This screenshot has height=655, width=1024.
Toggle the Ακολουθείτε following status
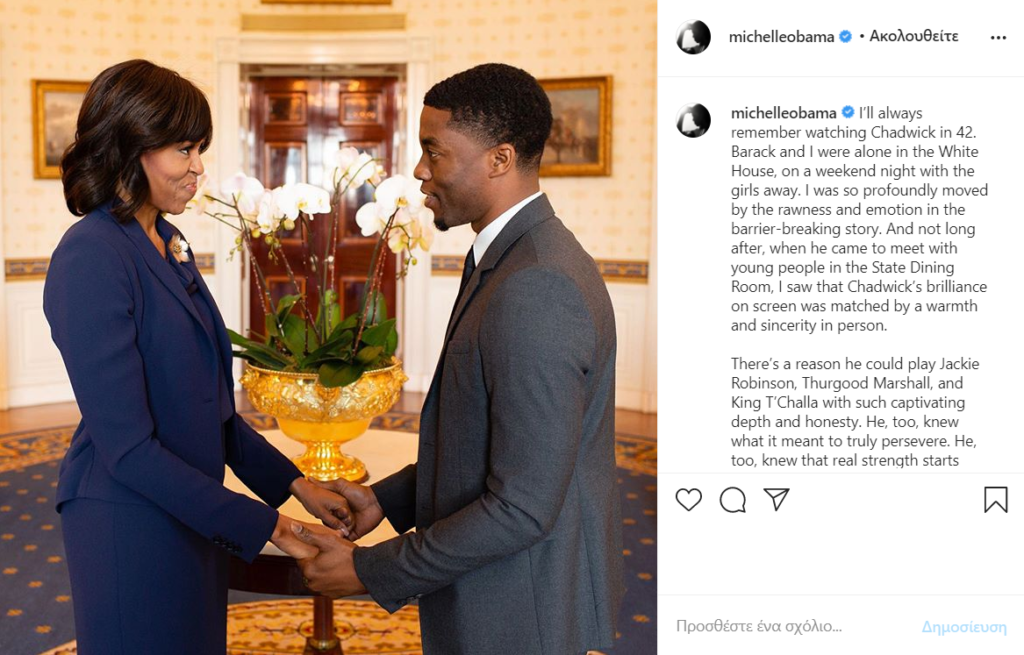(914, 36)
